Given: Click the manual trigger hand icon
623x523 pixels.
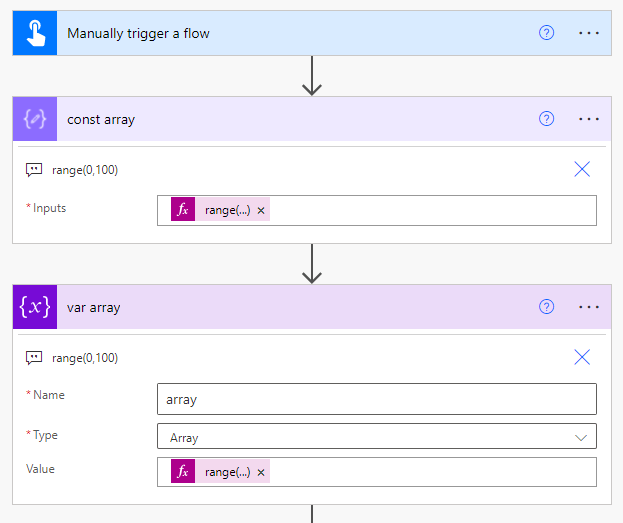Looking at the screenshot, I should click(34, 33).
